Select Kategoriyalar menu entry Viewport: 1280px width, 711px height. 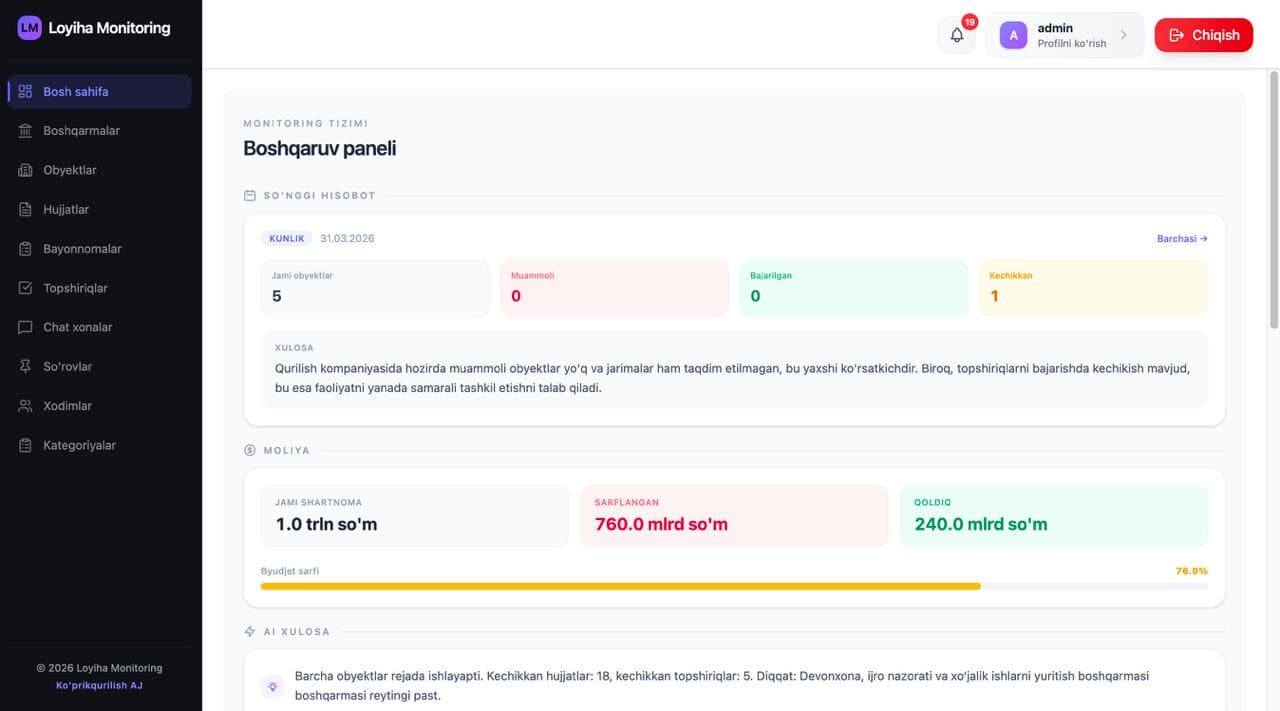pos(99,445)
